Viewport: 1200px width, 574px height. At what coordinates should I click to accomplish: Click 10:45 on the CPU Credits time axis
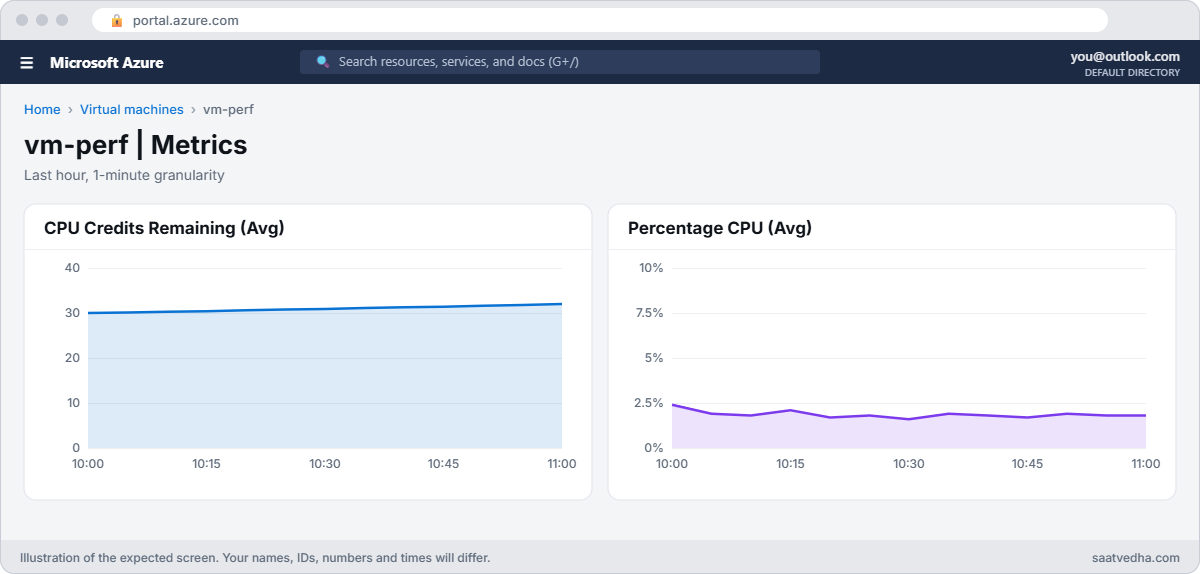[x=443, y=464]
